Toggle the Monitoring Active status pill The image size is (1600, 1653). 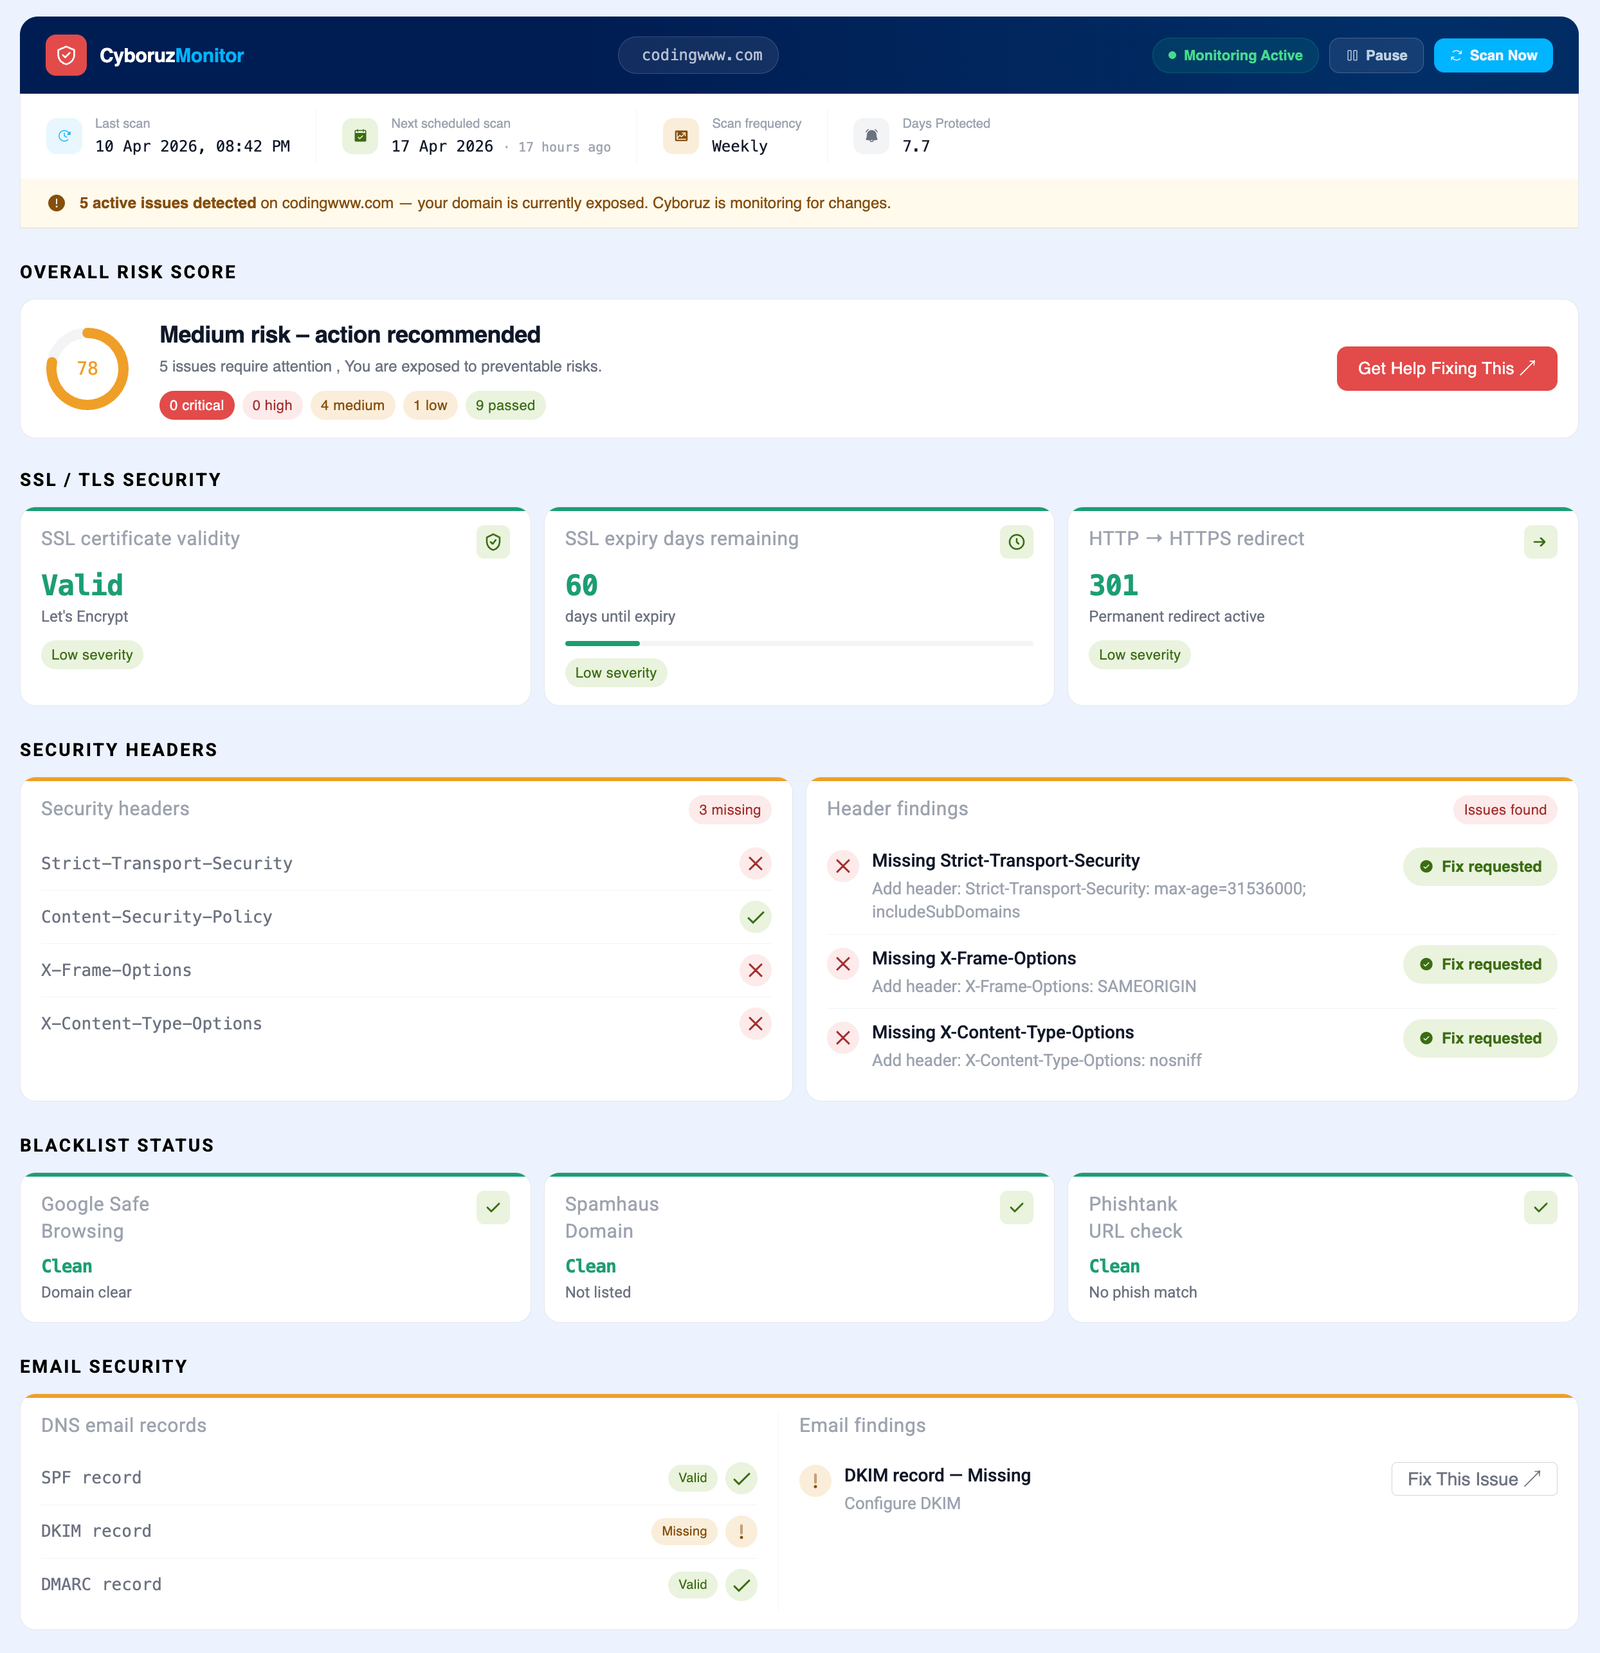(1235, 56)
